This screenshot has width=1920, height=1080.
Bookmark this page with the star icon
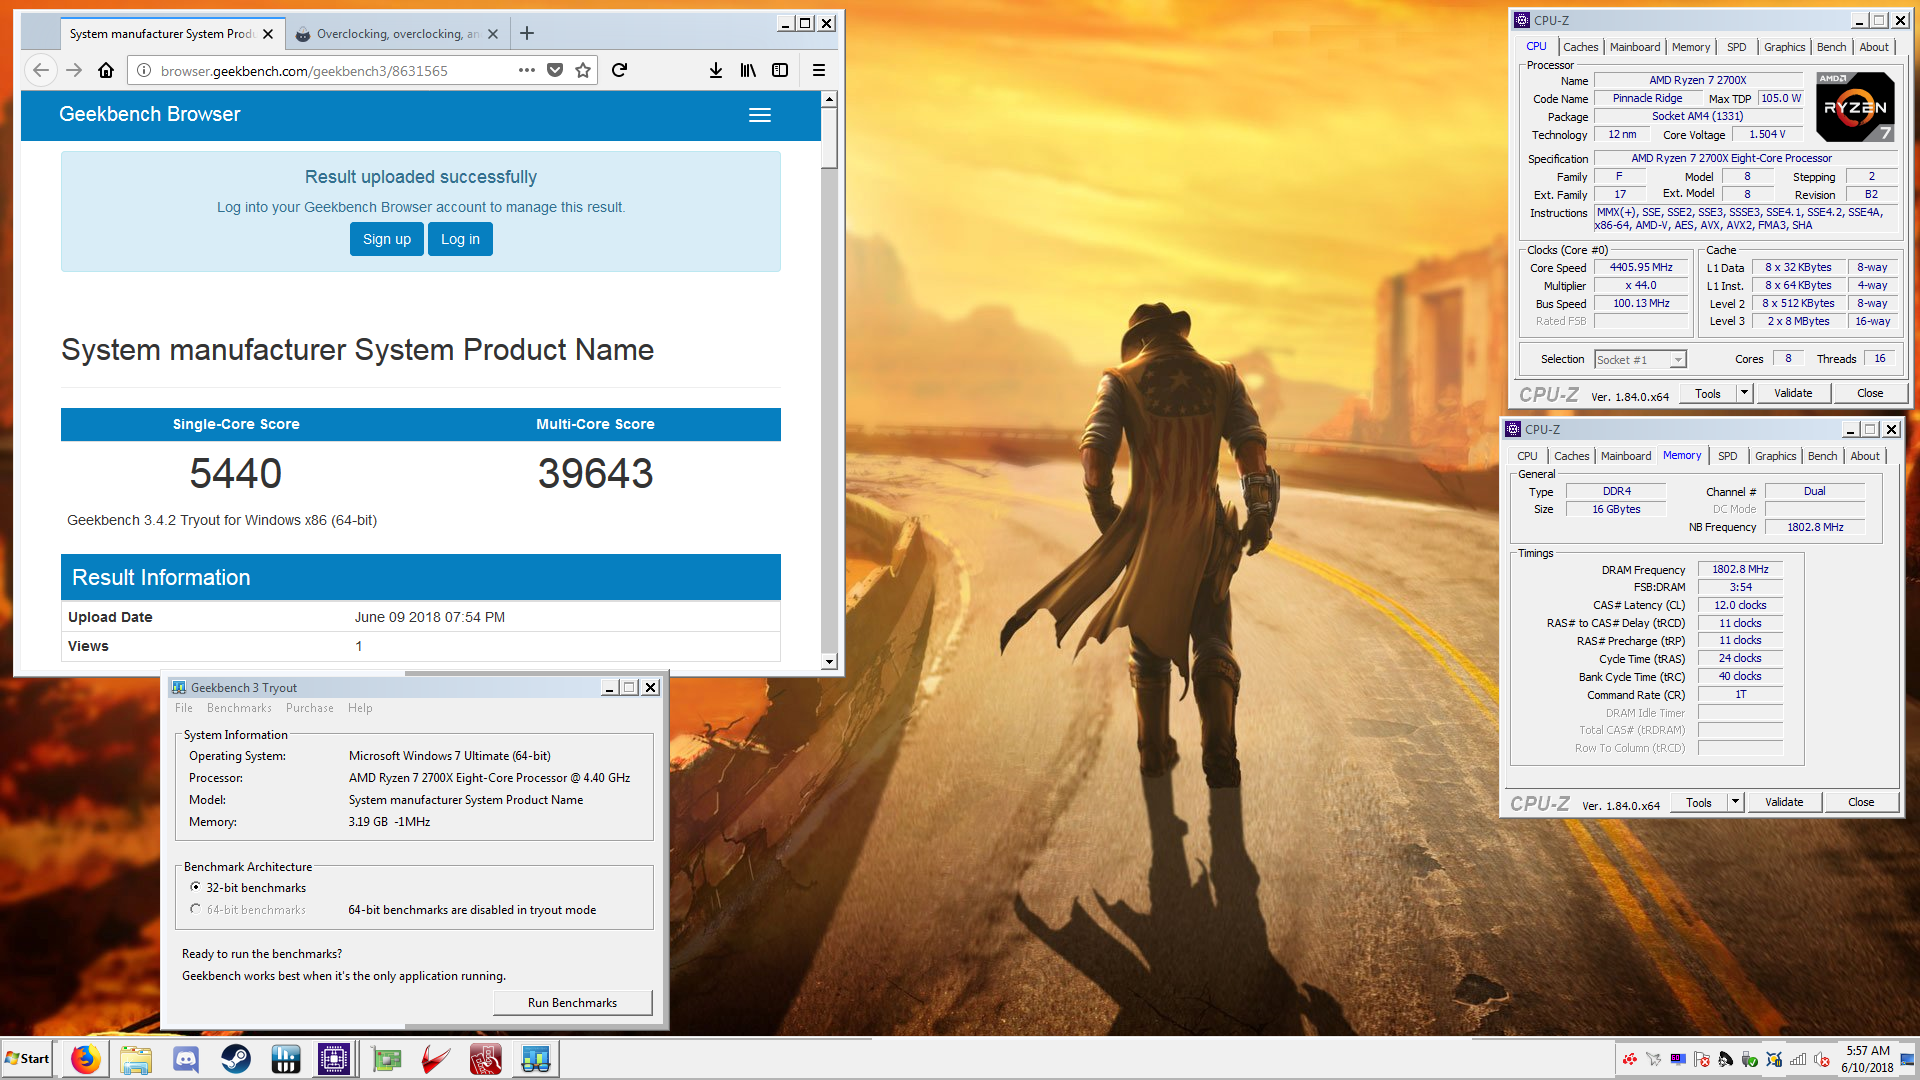point(583,70)
